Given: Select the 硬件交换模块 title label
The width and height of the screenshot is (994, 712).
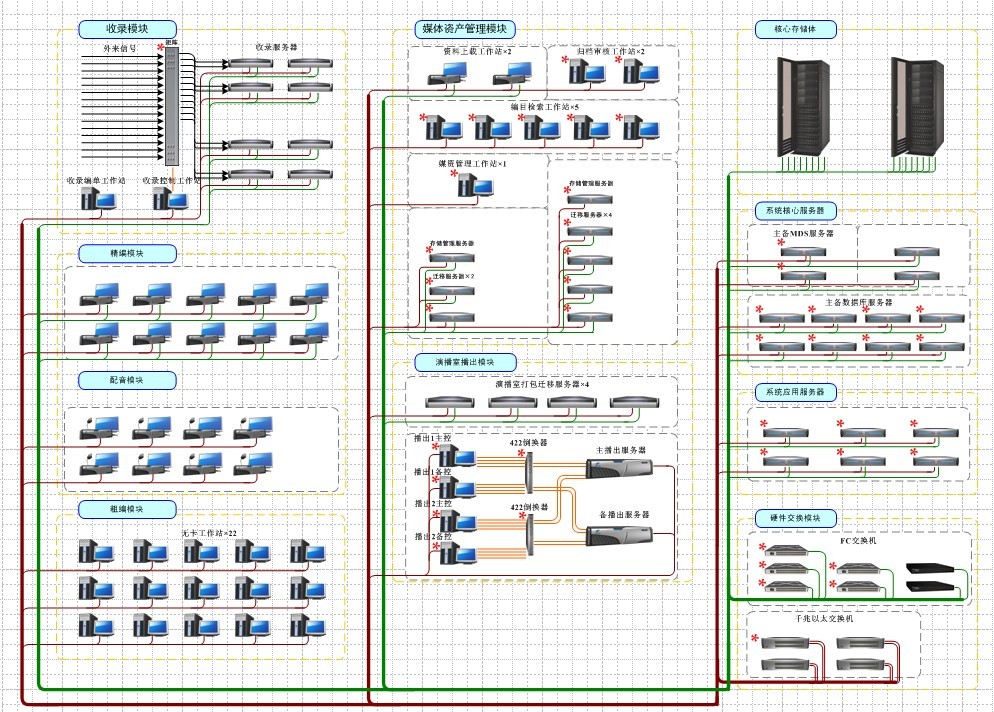Looking at the screenshot, I should pos(795,518).
